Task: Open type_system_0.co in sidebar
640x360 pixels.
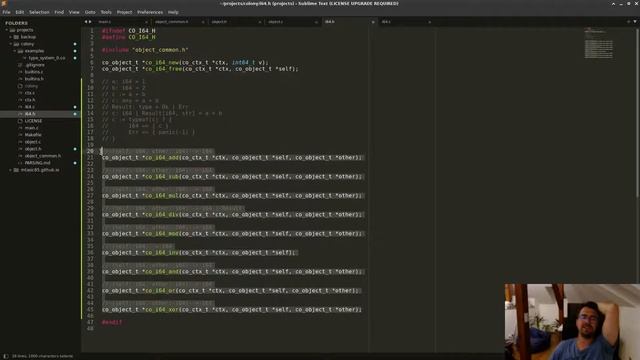Action: click(x=47, y=58)
